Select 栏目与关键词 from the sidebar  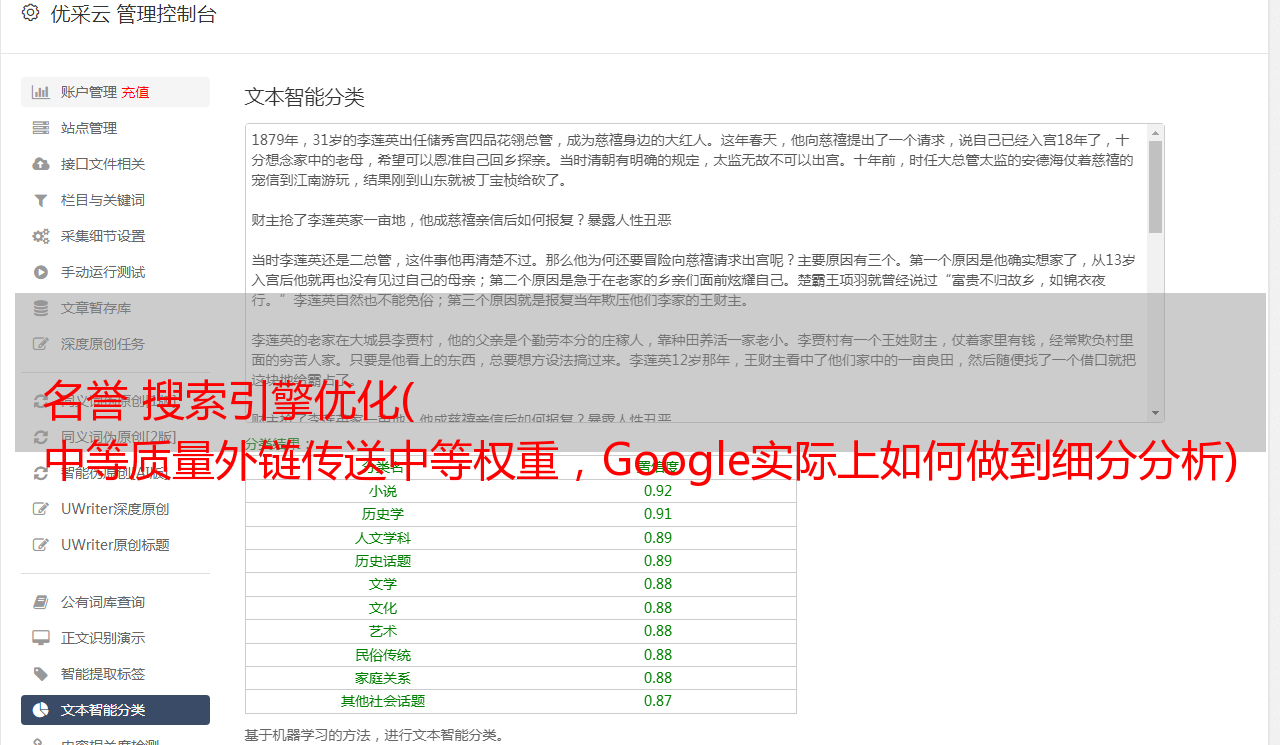pyautogui.click(x=115, y=200)
